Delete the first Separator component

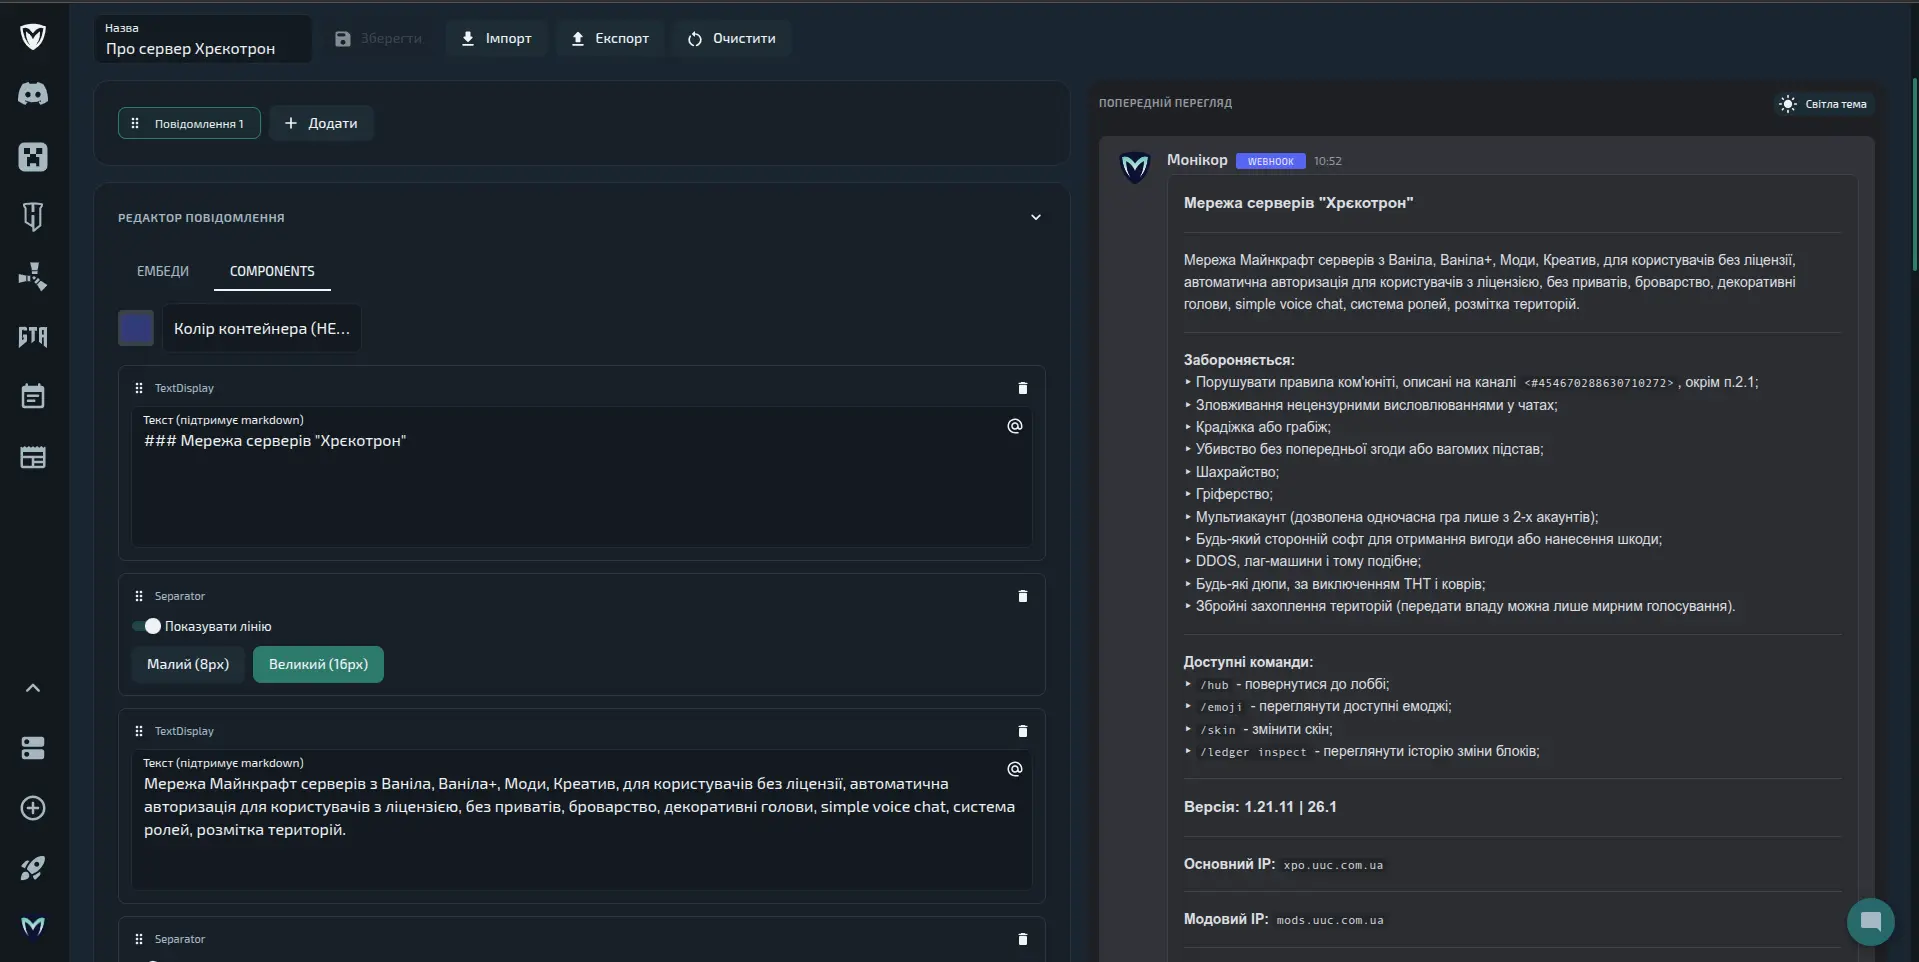point(1022,596)
